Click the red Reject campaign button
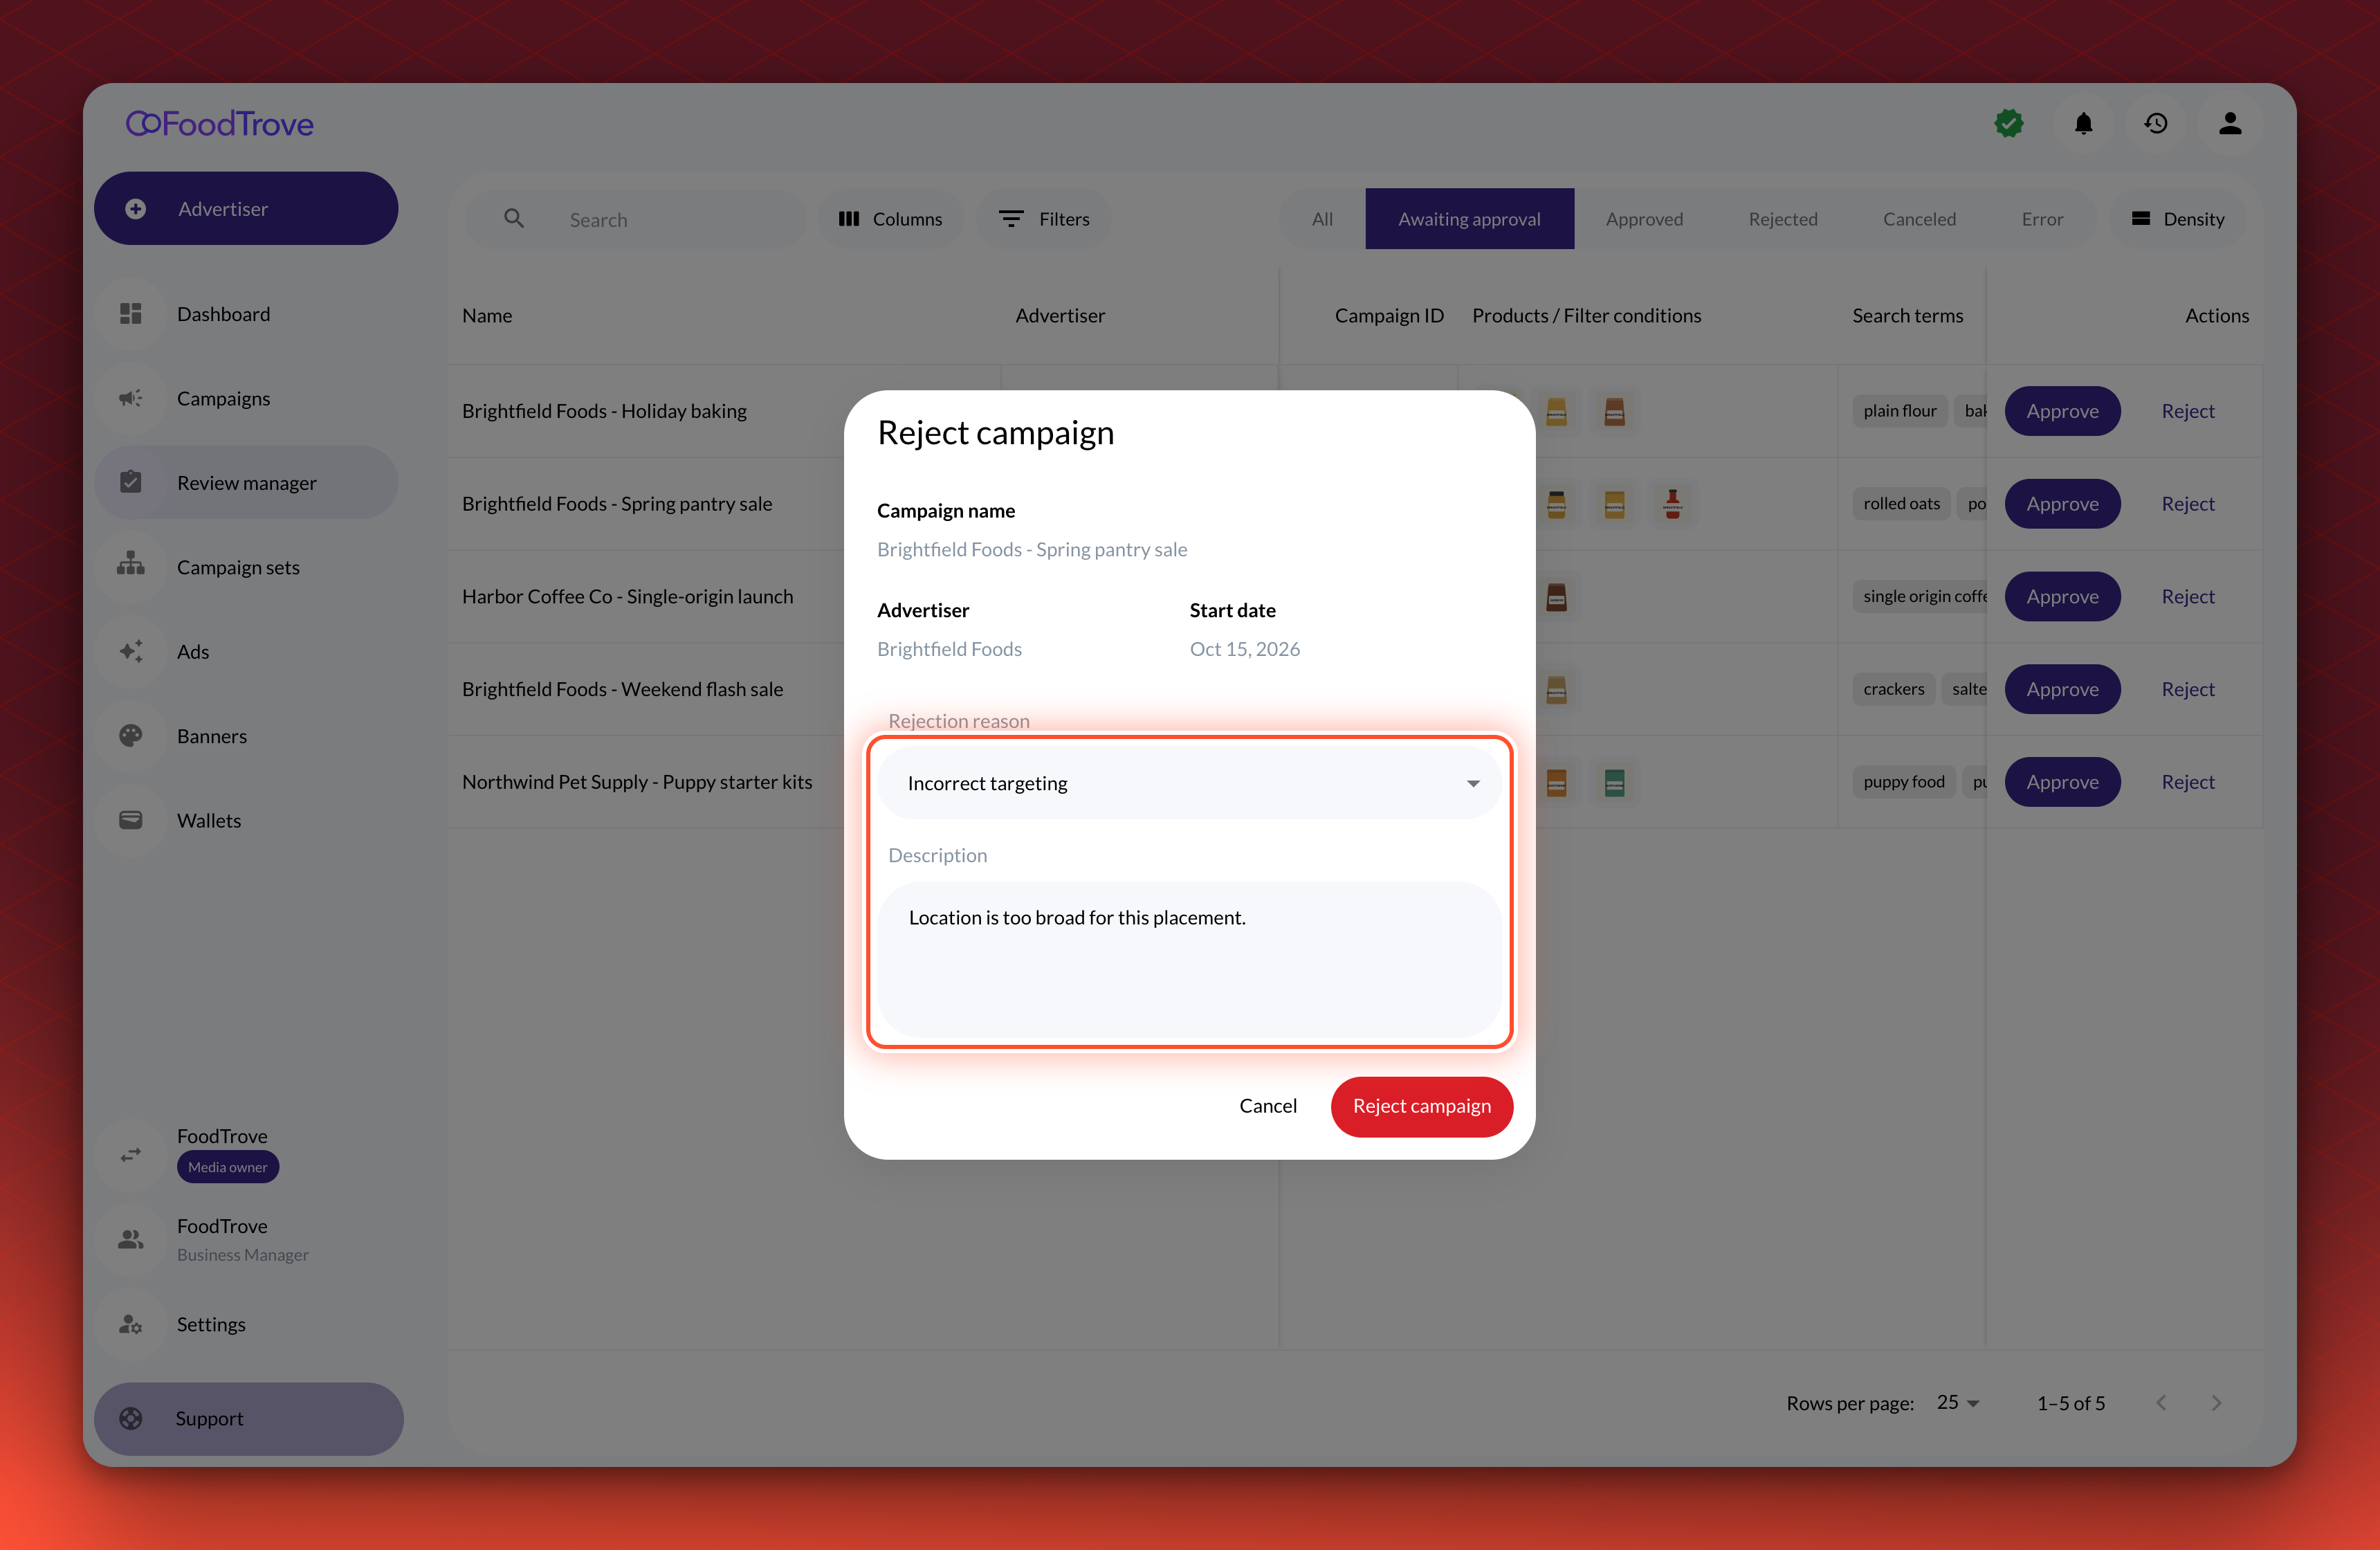This screenshot has width=2380, height=1550. (x=1421, y=1106)
